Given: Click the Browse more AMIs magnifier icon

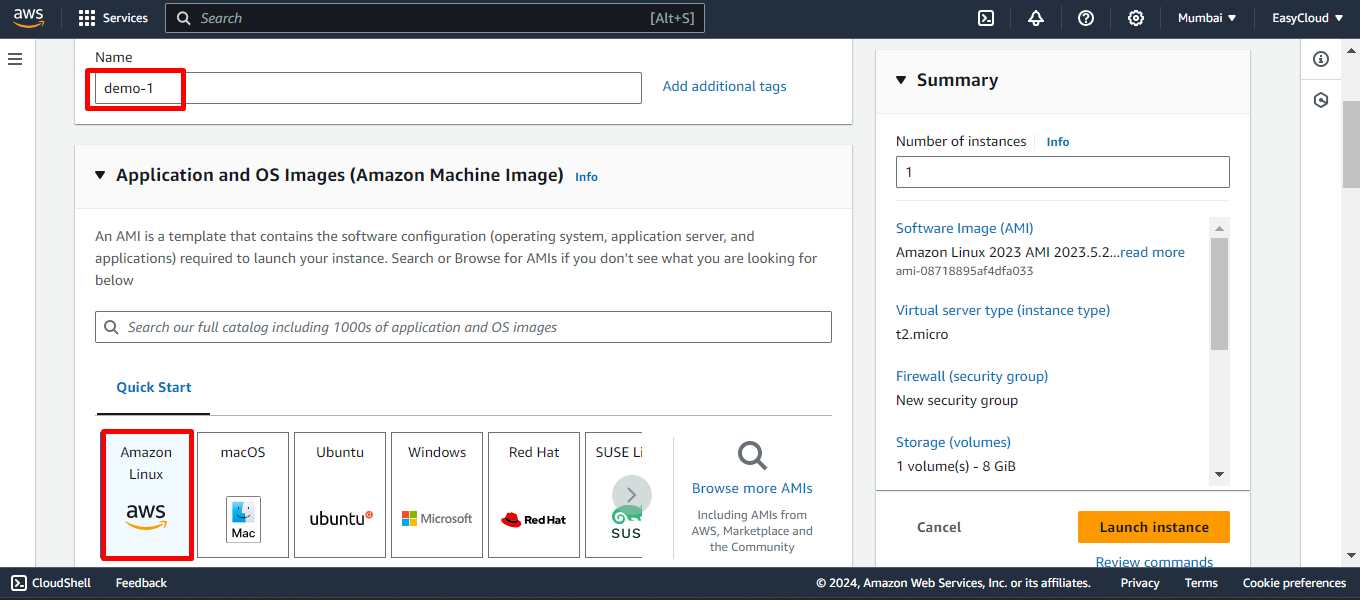Looking at the screenshot, I should point(752,455).
